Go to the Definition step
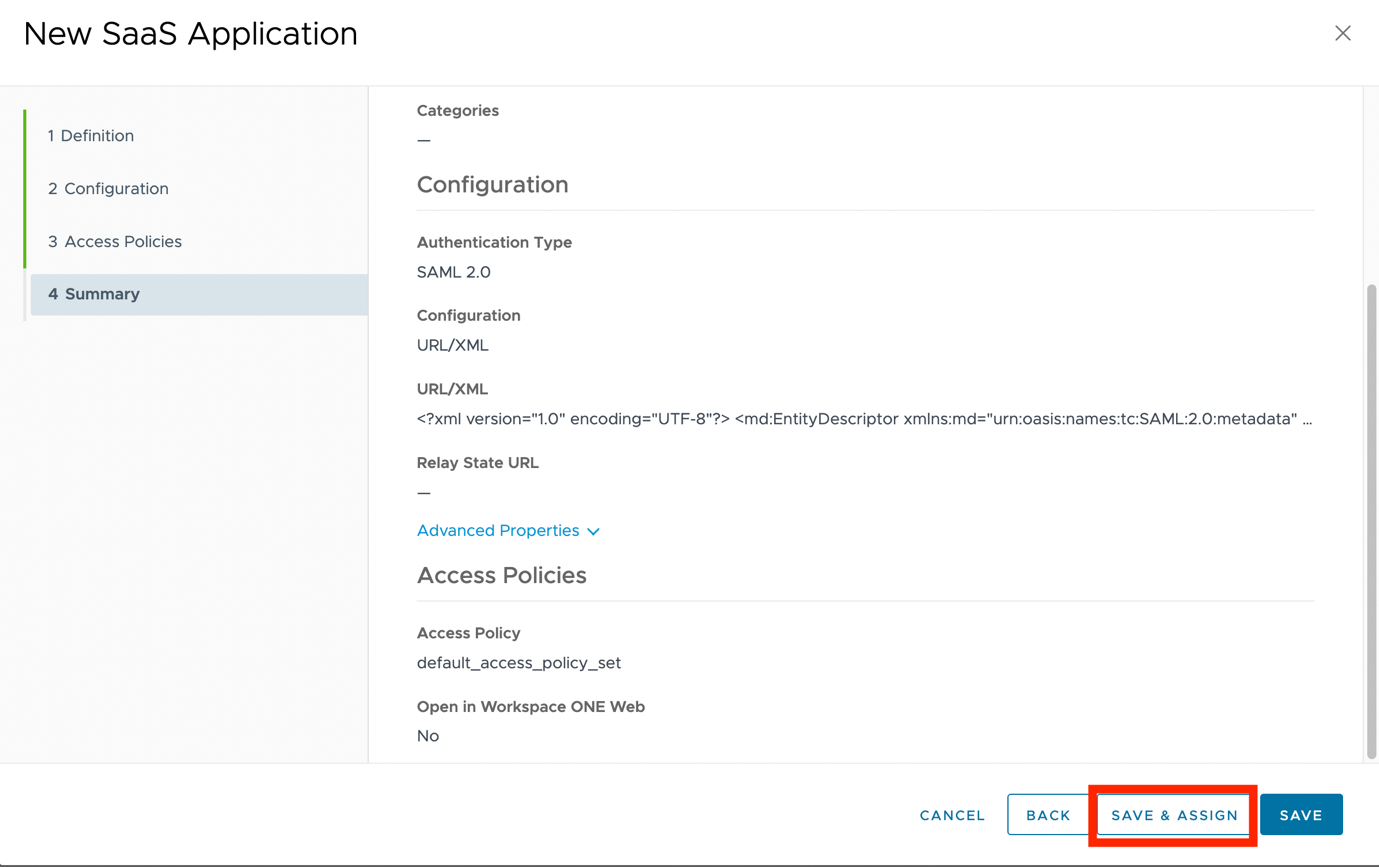This screenshot has width=1379, height=867. (x=91, y=136)
